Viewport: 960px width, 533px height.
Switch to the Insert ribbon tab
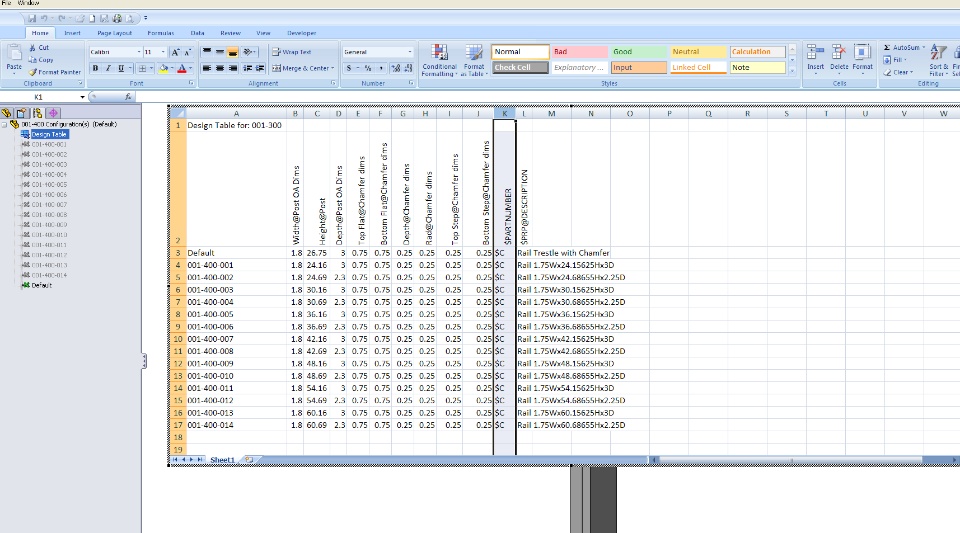(x=72, y=33)
